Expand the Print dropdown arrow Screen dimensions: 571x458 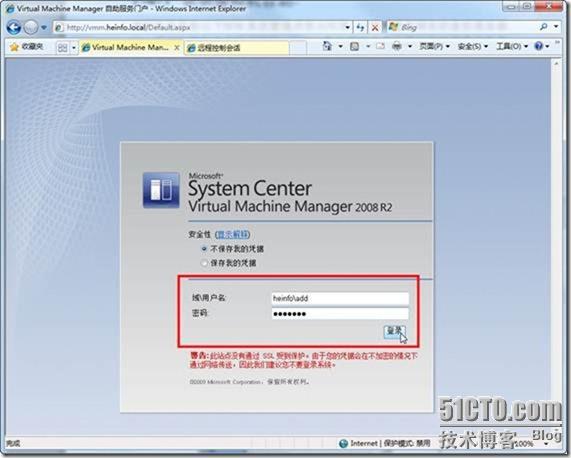click(410, 46)
